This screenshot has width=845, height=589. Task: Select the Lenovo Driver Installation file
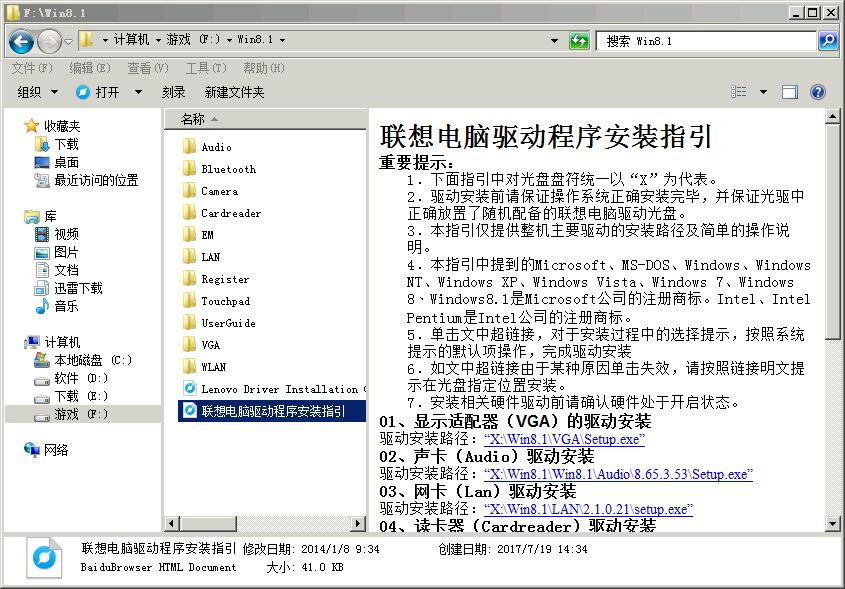pos(274,389)
